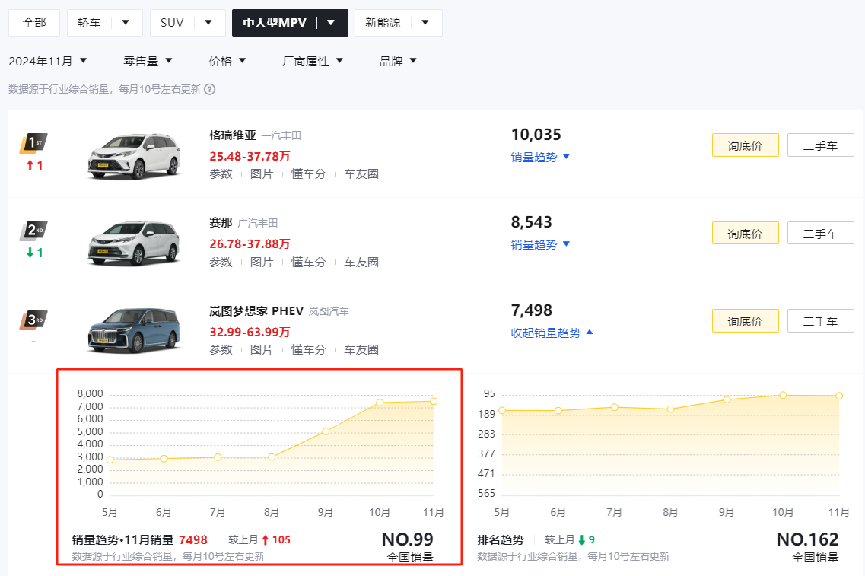
Task: Open 参数 for 赛那
Action: click(x=221, y=262)
